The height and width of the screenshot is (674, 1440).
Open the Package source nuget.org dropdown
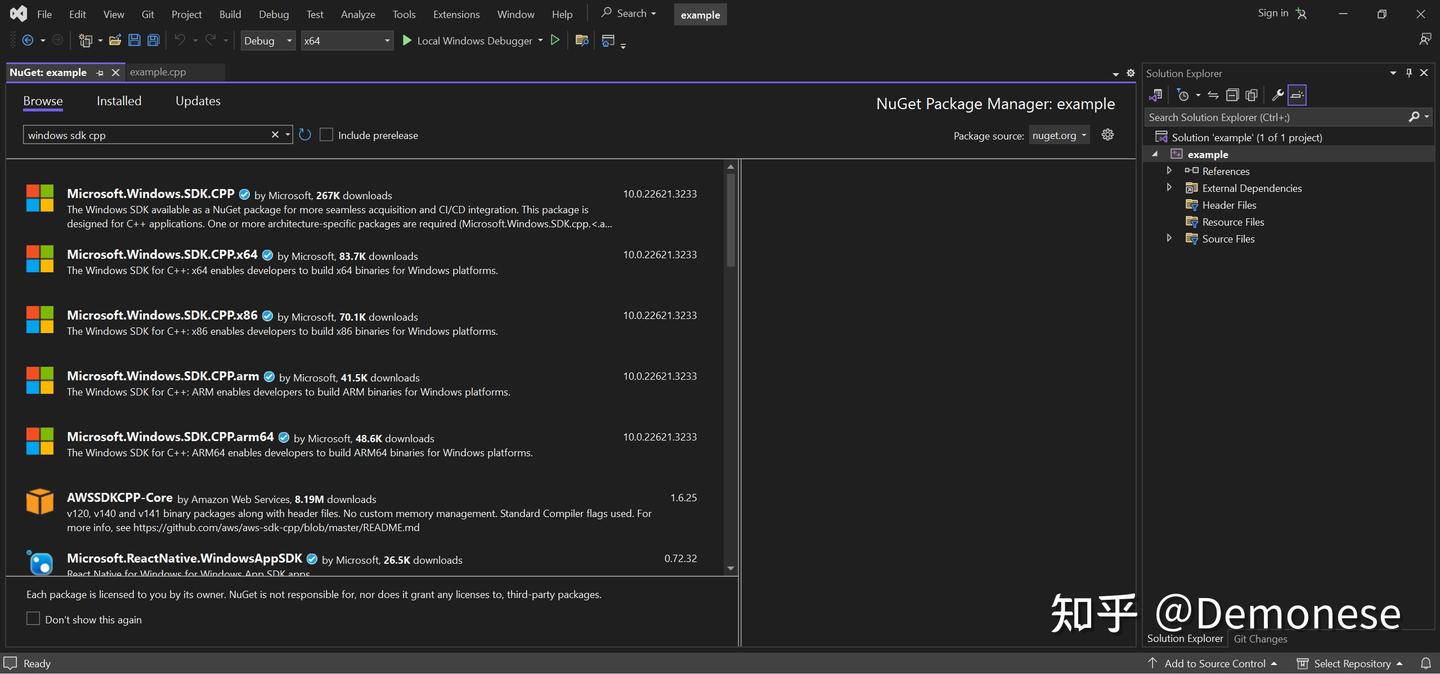pyautogui.click(x=1059, y=135)
